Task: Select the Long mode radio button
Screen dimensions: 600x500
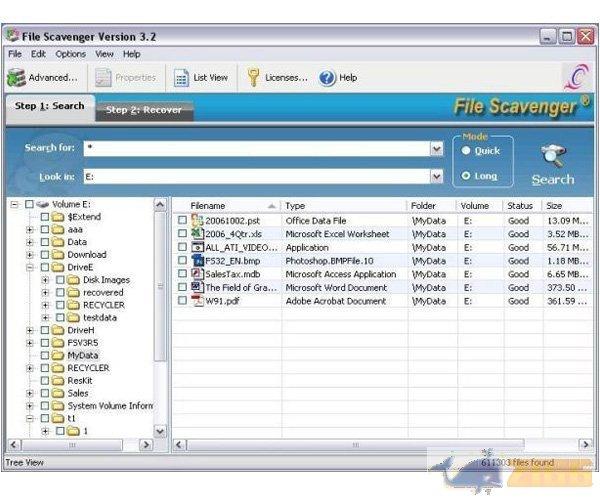Action: pyautogui.click(x=466, y=176)
